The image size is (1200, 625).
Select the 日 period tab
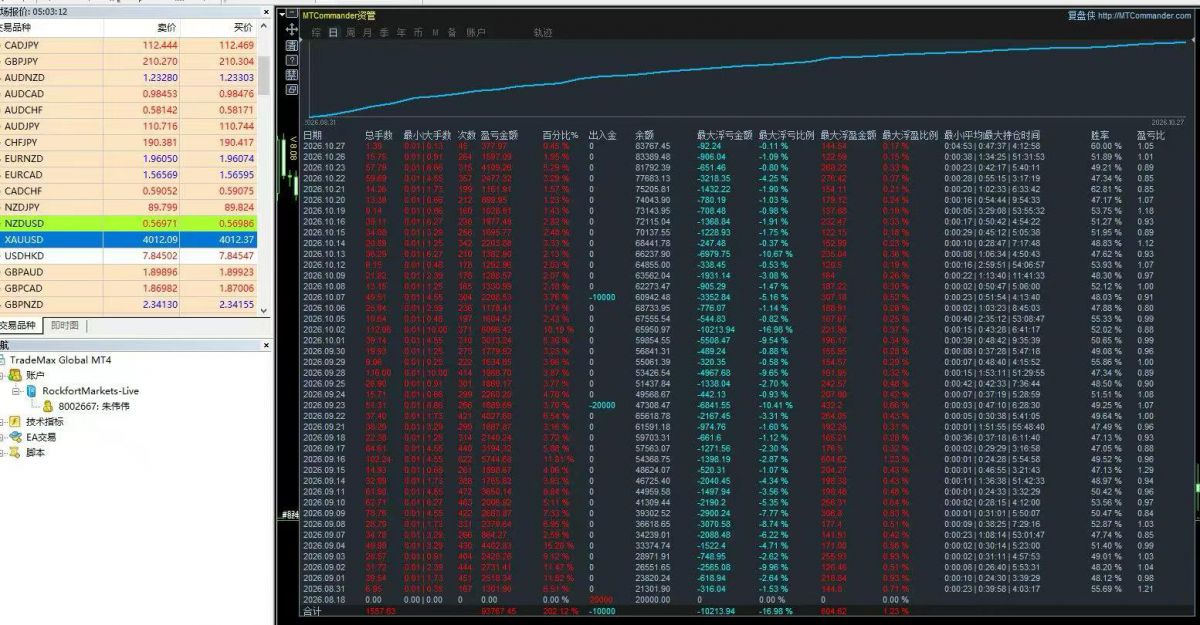[332, 33]
